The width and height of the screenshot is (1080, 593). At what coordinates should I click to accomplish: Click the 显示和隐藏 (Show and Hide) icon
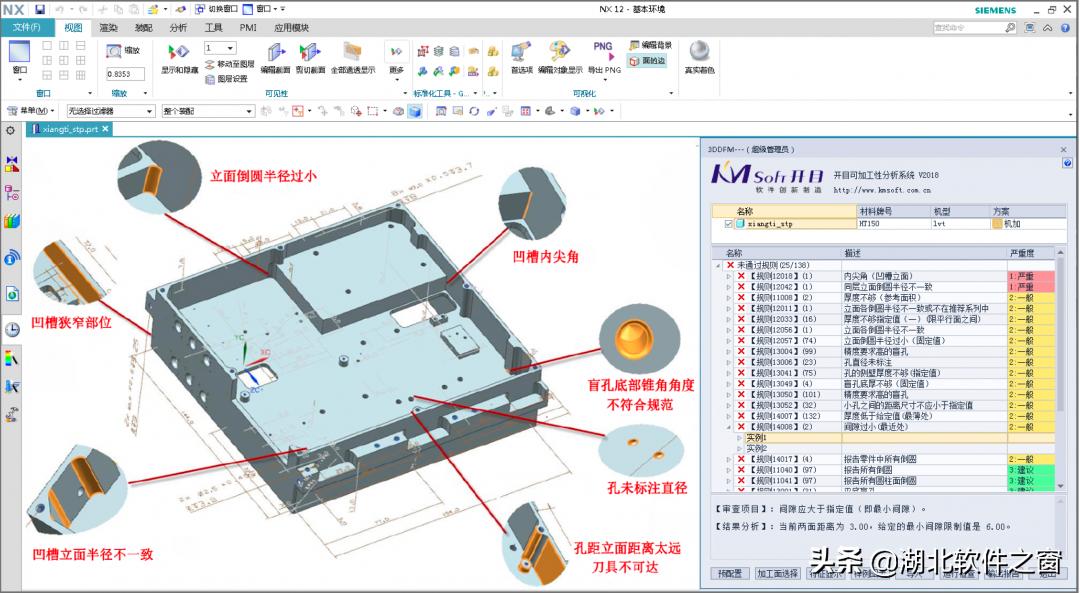[x=178, y=53]
